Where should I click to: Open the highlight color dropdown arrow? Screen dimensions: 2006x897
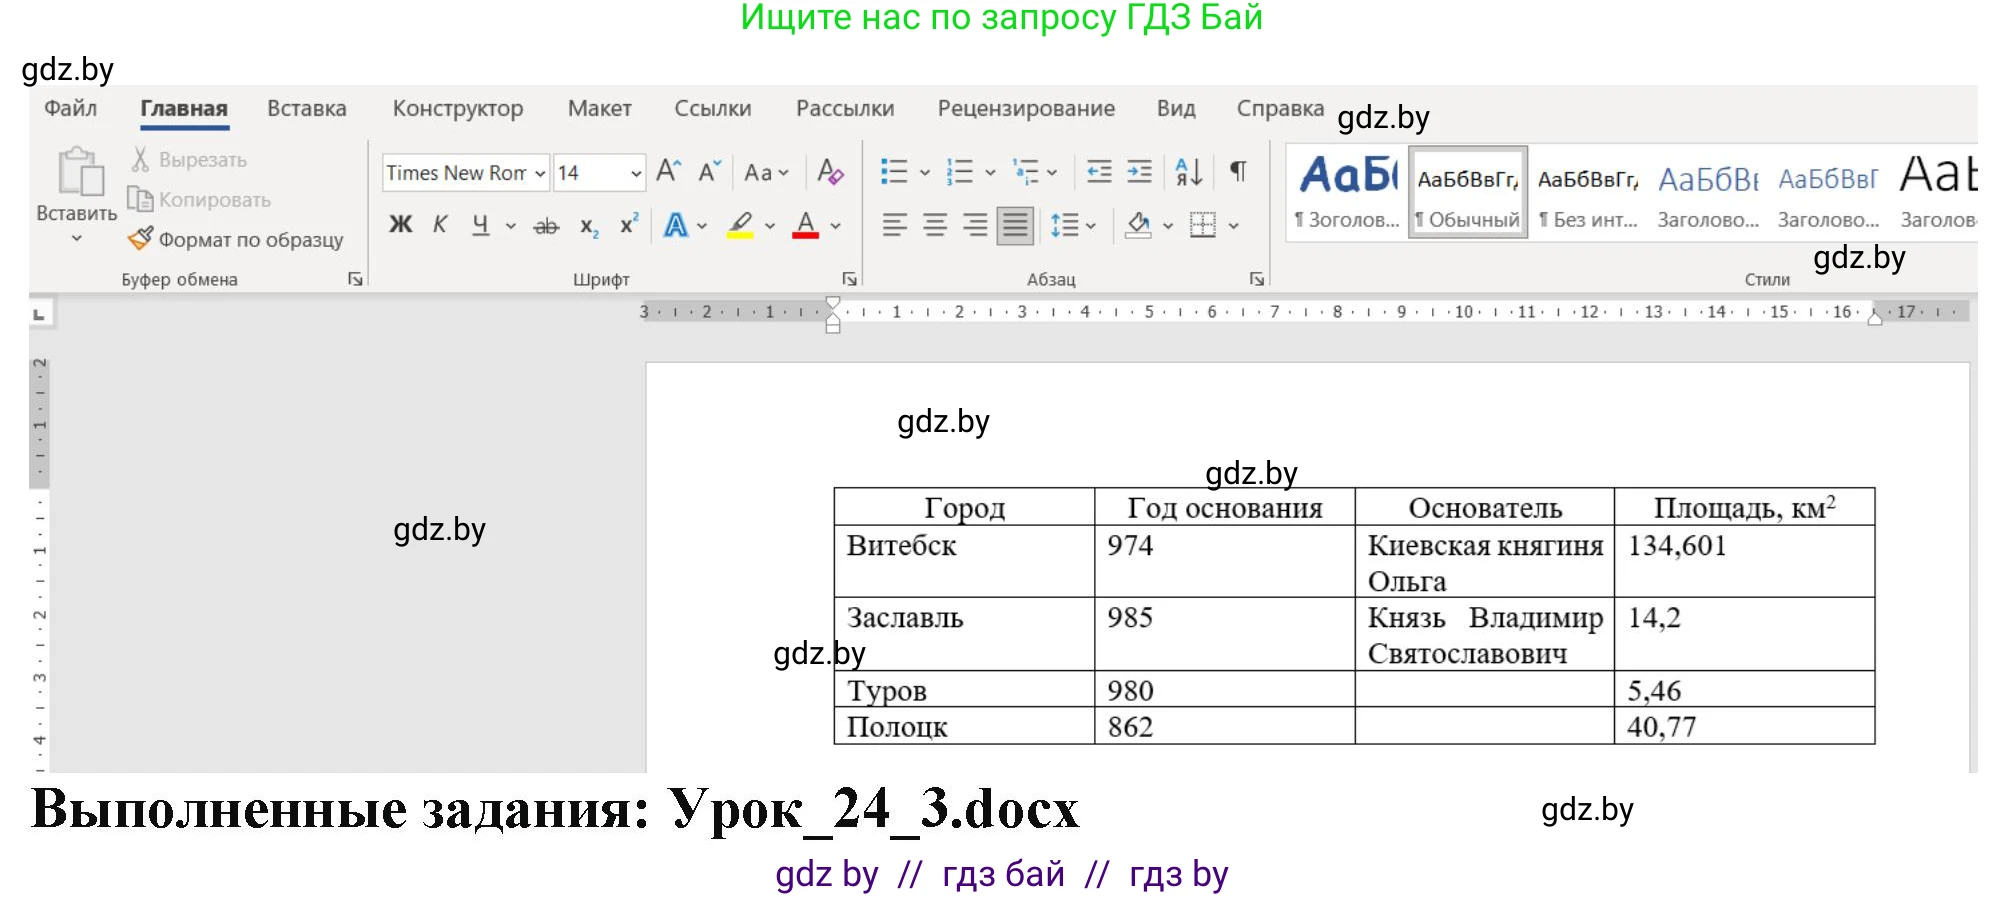pos(770,226)
